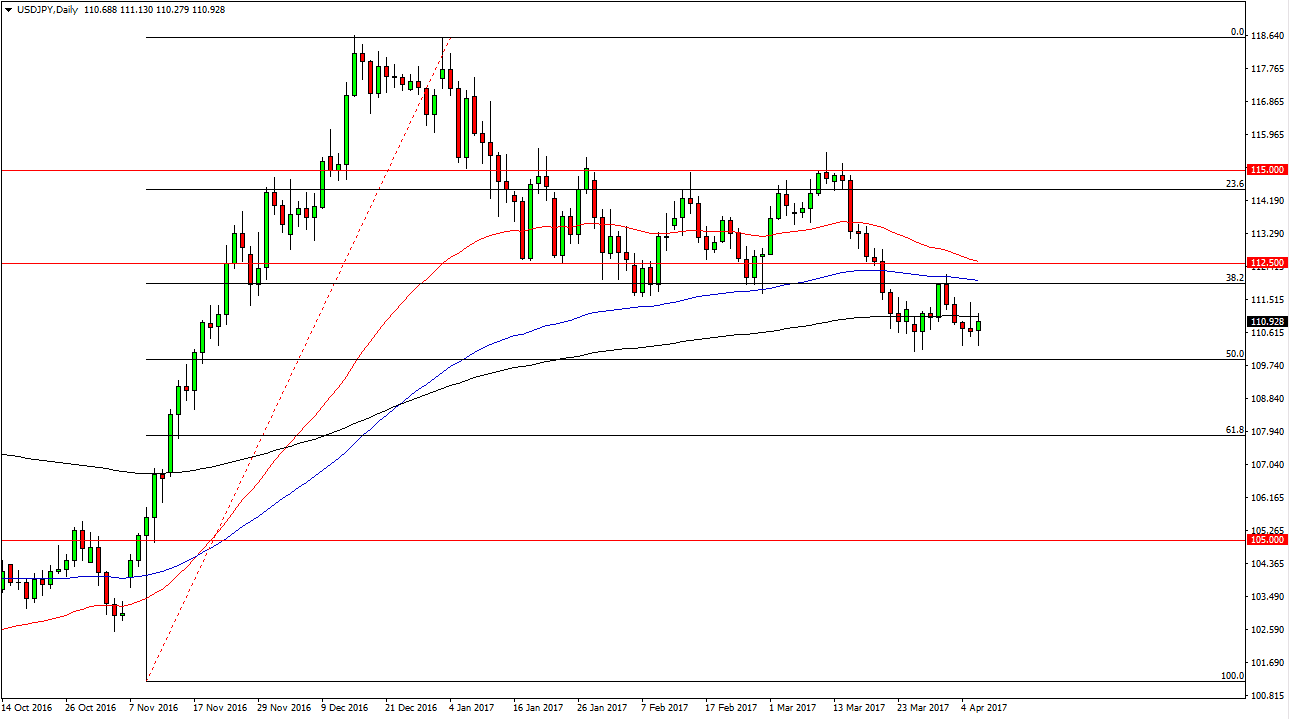Click the red 115.000 resistance price tag
Image resolution: width=1289 pixels, height=719 pixels.
[x=1266, y=170]
